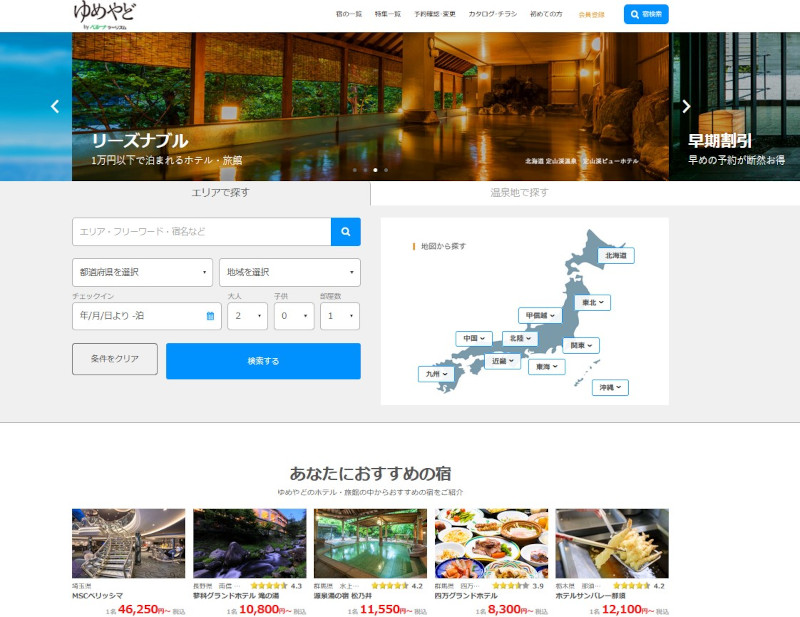
Task: Open the 子供 count dropdown
Action: tap(294, 316)
